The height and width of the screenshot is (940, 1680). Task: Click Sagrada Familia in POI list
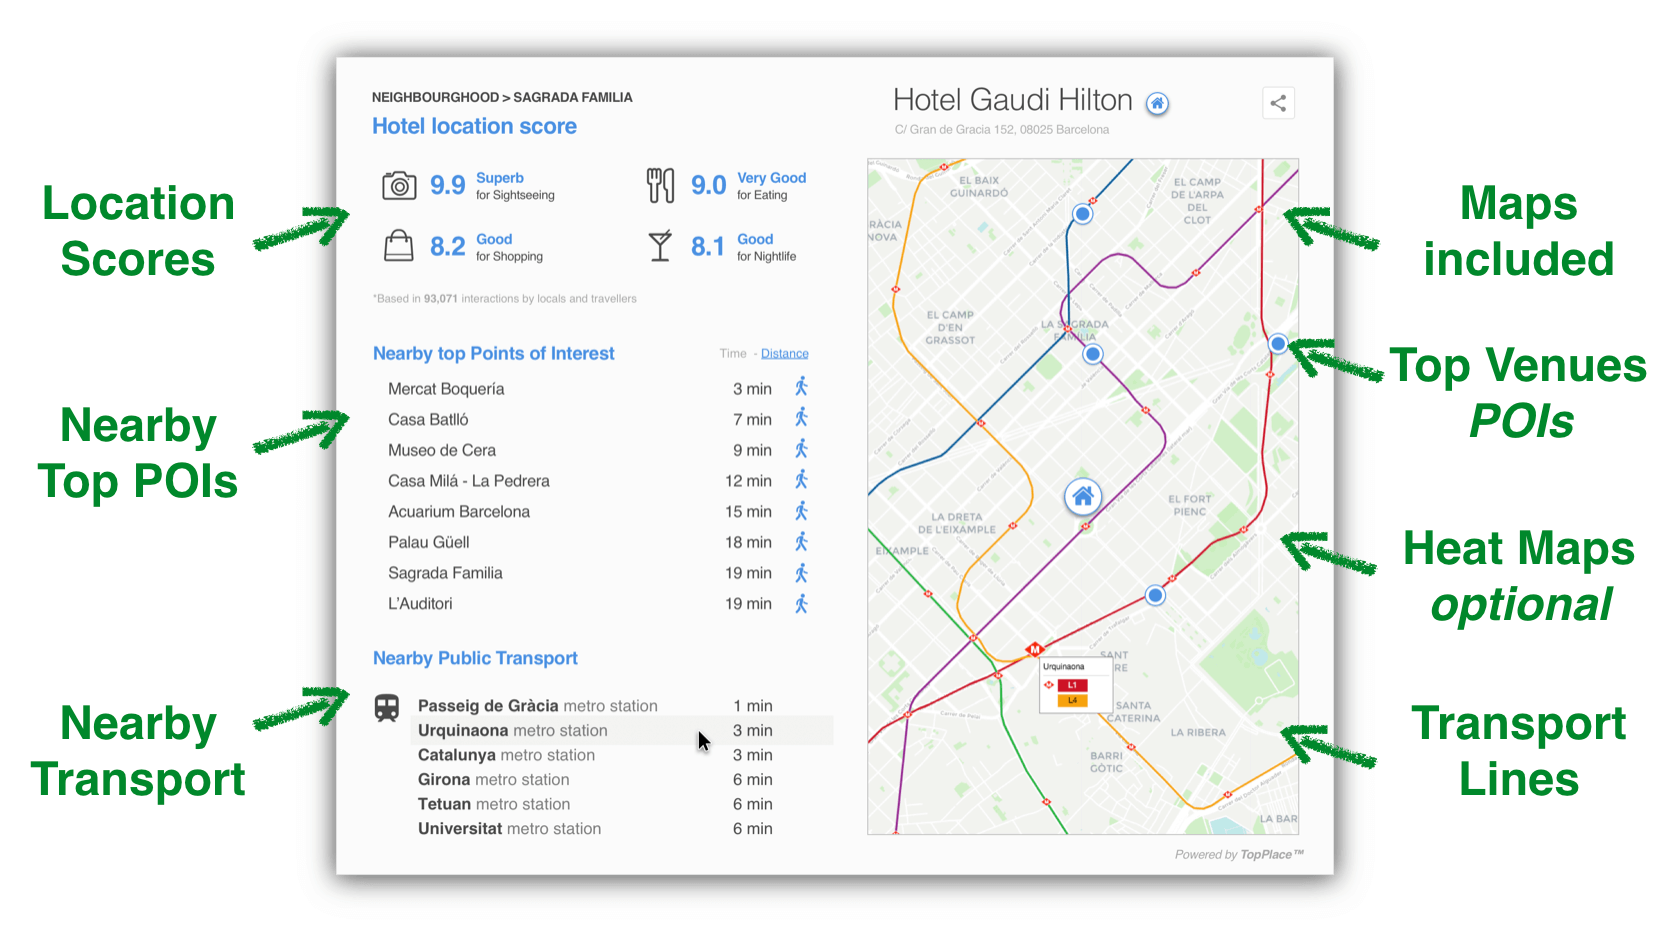[x=445, y=573]
